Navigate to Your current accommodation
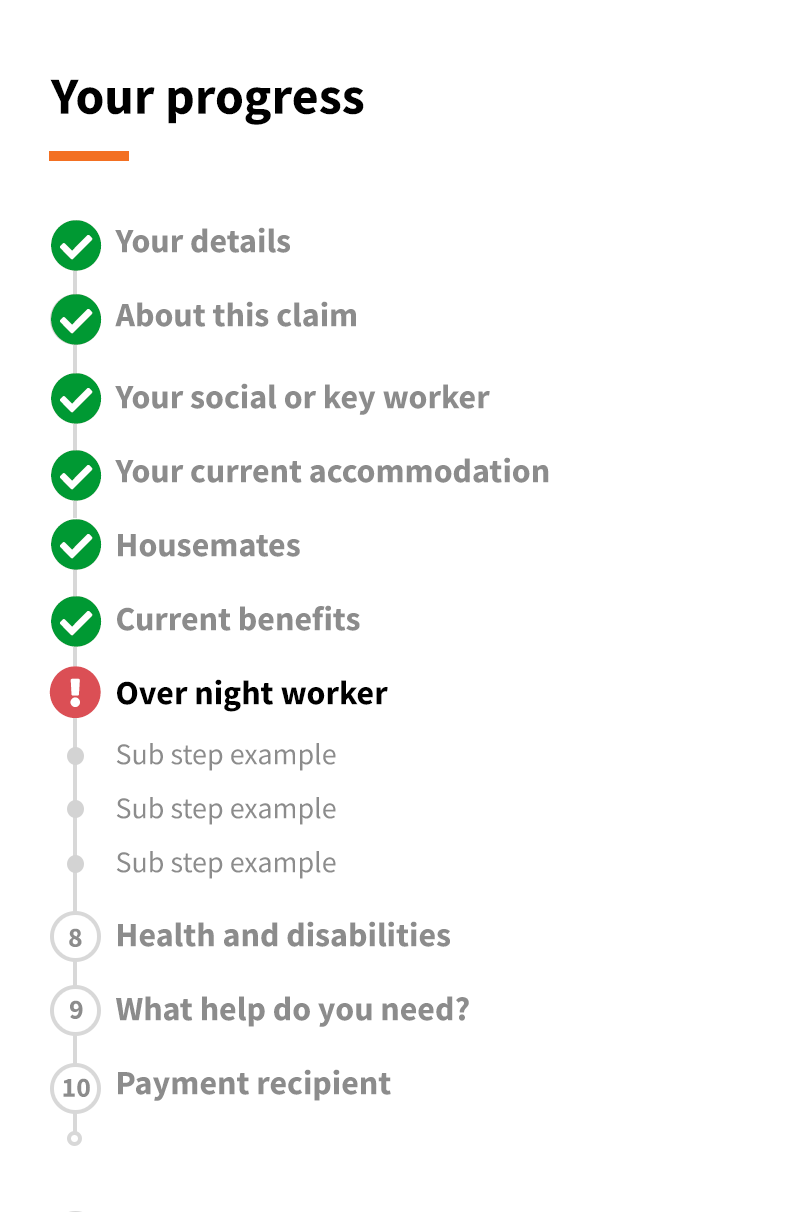The image size is (788, 1212). pos(332,472)
